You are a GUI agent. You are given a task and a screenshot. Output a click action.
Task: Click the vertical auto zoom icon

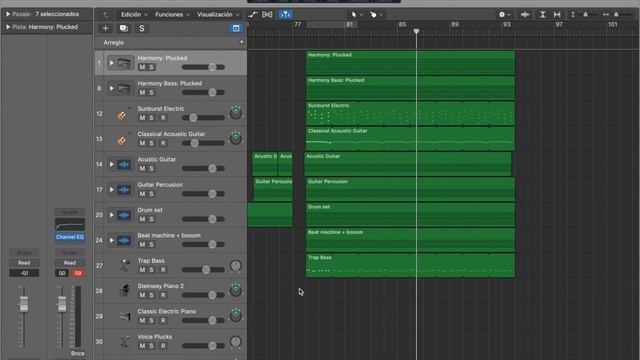tap(542, 15)
